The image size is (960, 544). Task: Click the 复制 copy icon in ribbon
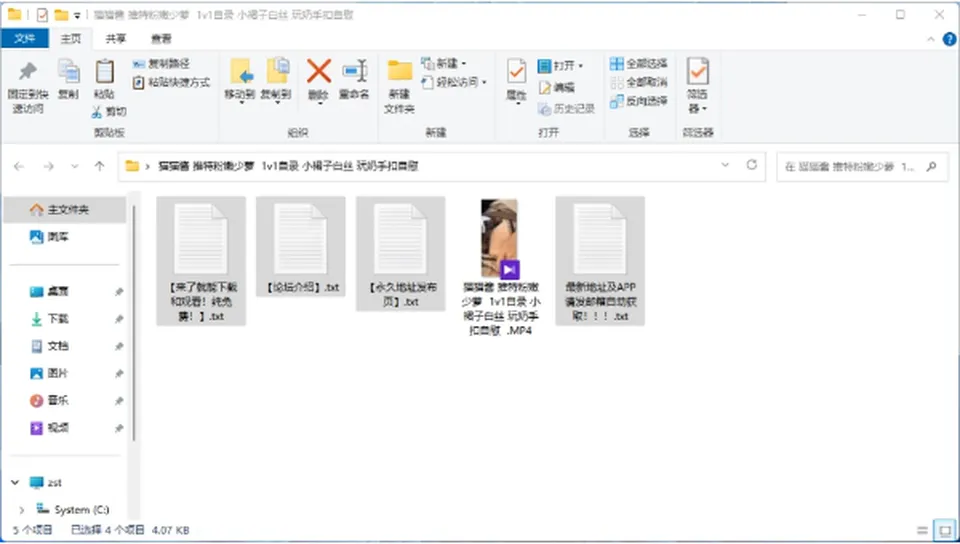(x=68, y=72)
